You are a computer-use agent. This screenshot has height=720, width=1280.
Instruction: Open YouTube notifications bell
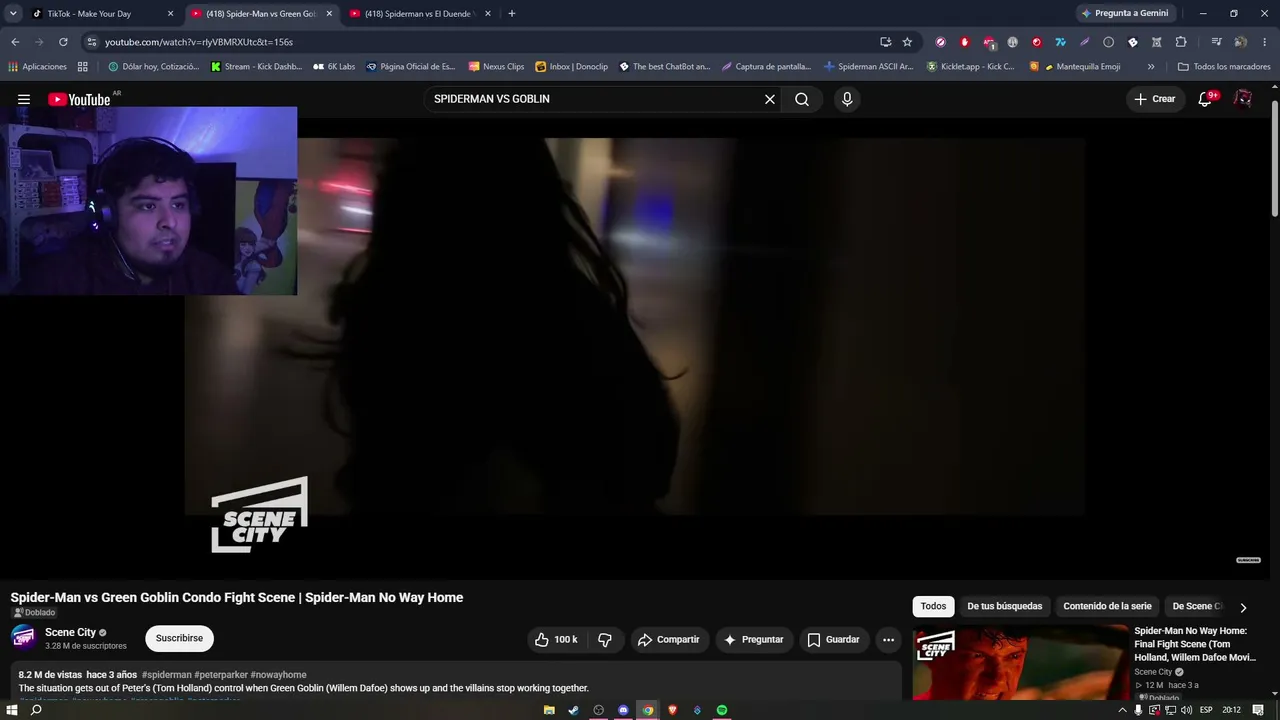[x=1205, y=99]
